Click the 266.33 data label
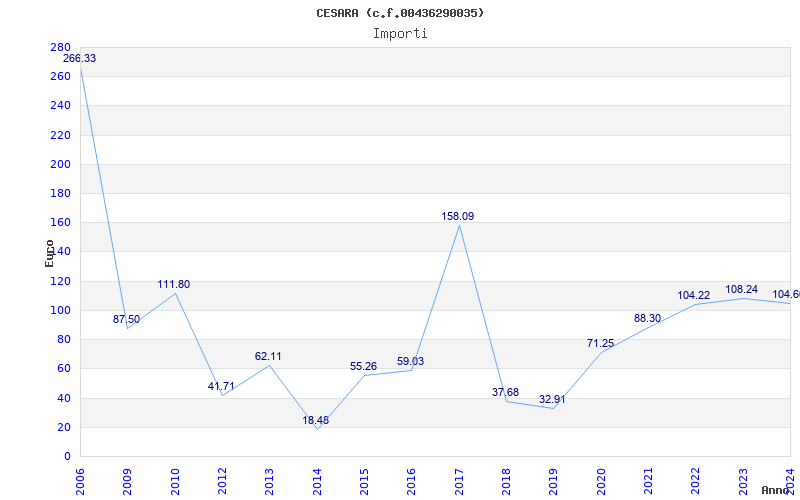This screenshot has width=800, height=500. point(79,59)
